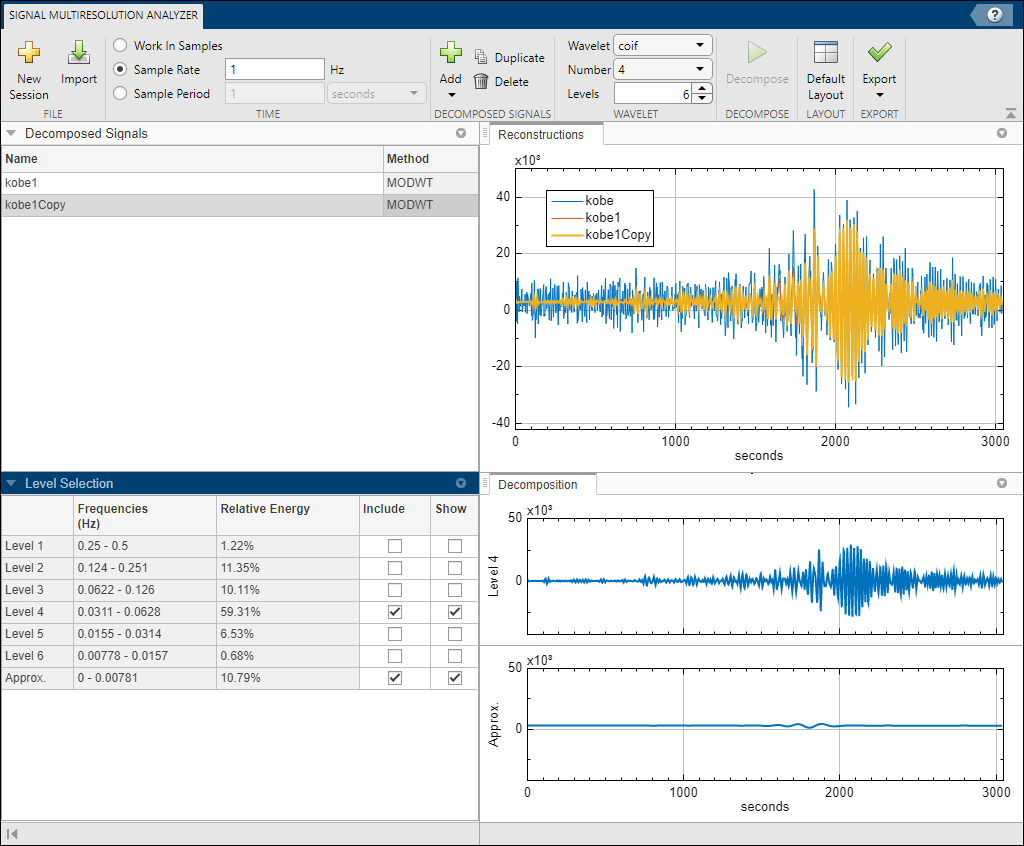Image resolution: width=1024 pixels, height=846 pixels.
Task: Collapse the Level Selection panel
Action: point(11,484)
